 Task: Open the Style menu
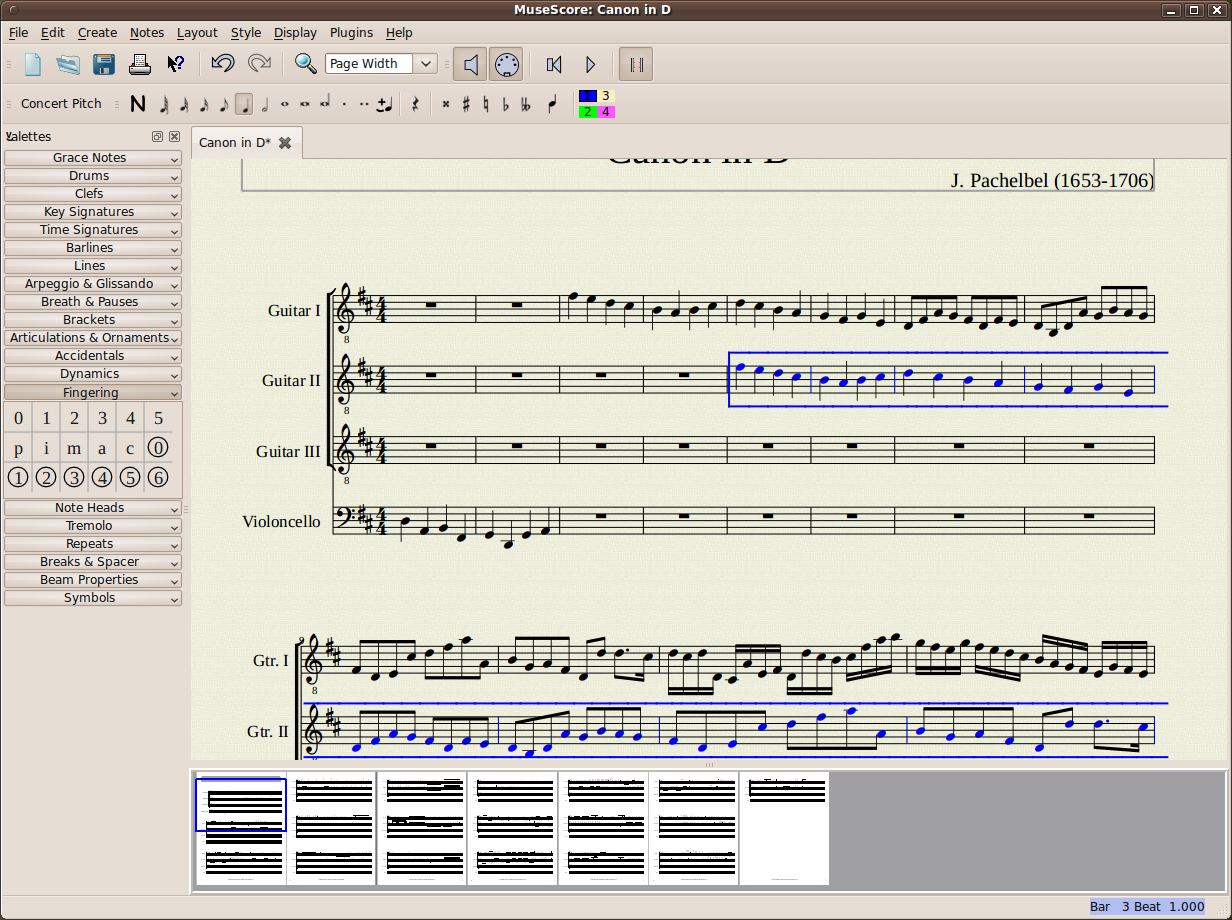pos(245,33)
